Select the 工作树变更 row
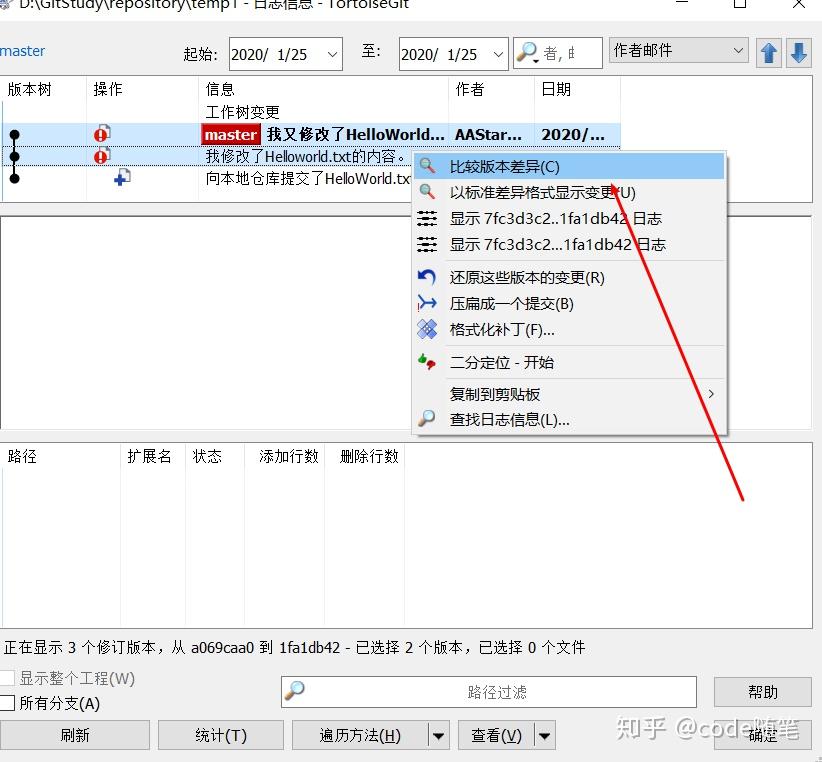The width and height of the screenshot is (822, 762). coord(311,112)
